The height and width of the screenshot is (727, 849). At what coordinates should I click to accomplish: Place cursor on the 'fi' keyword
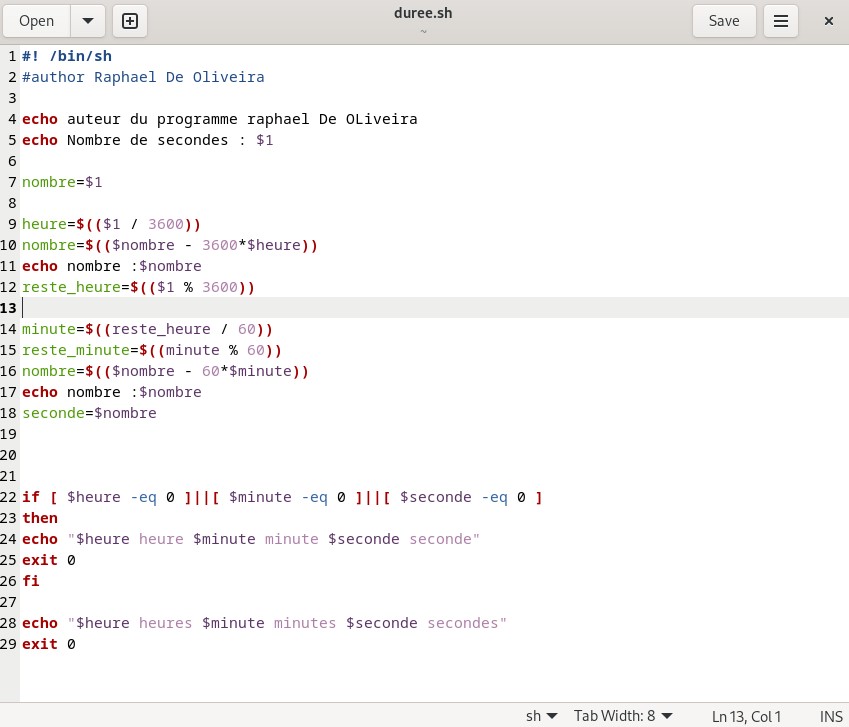[x=30, y=581]
